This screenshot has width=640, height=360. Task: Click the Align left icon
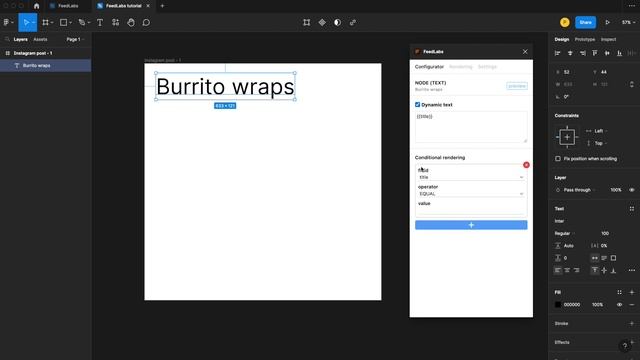coord(558,53)
